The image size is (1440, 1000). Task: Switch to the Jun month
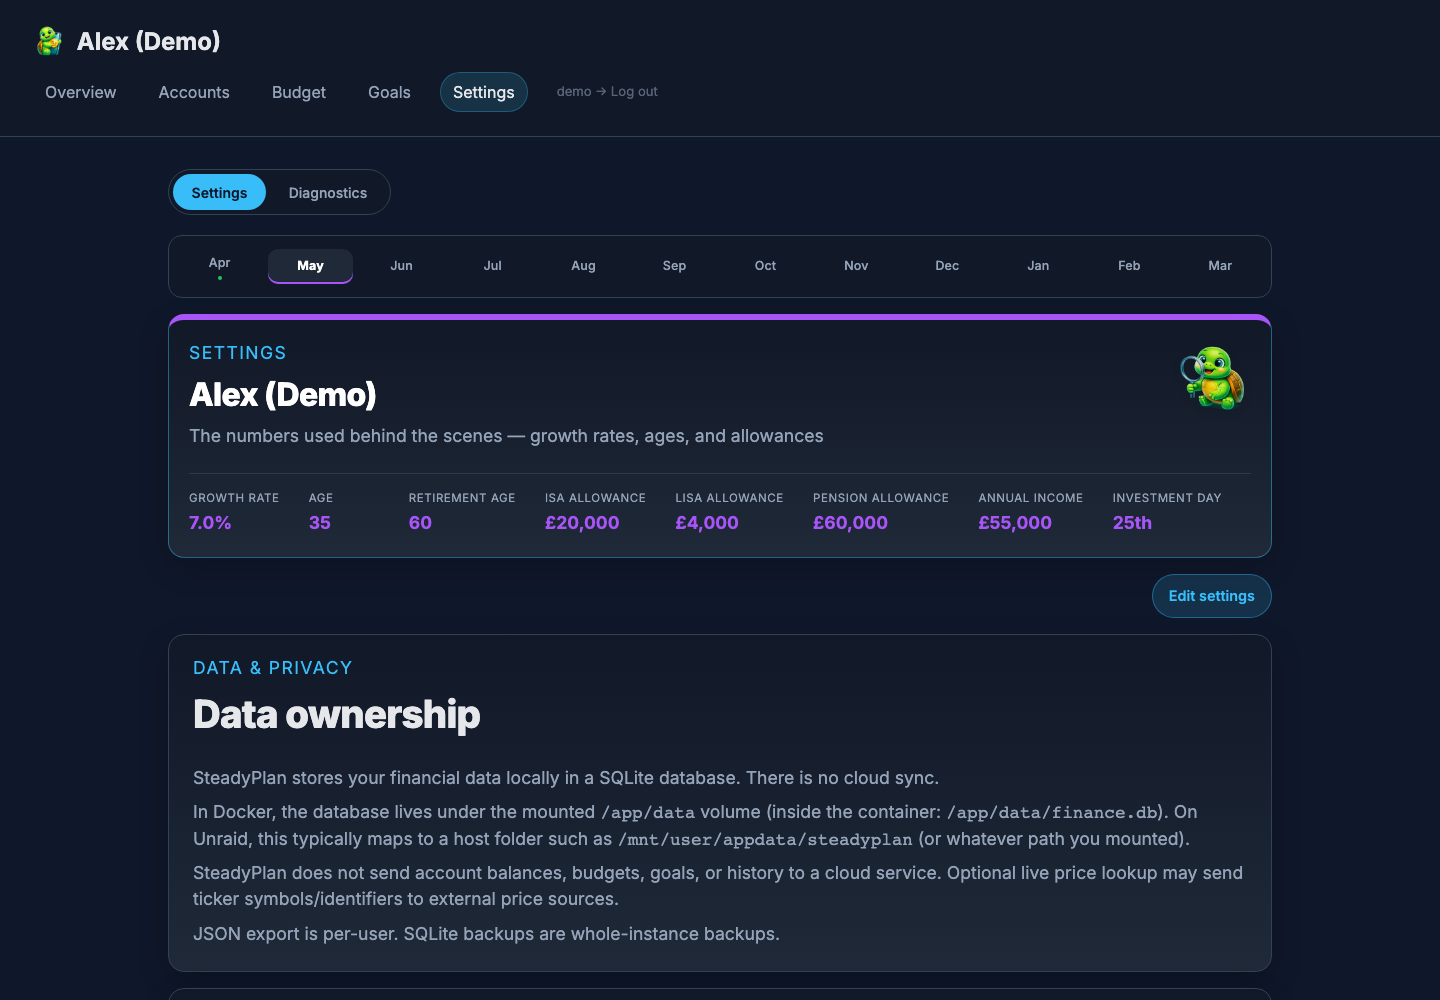tap(401, 266)
